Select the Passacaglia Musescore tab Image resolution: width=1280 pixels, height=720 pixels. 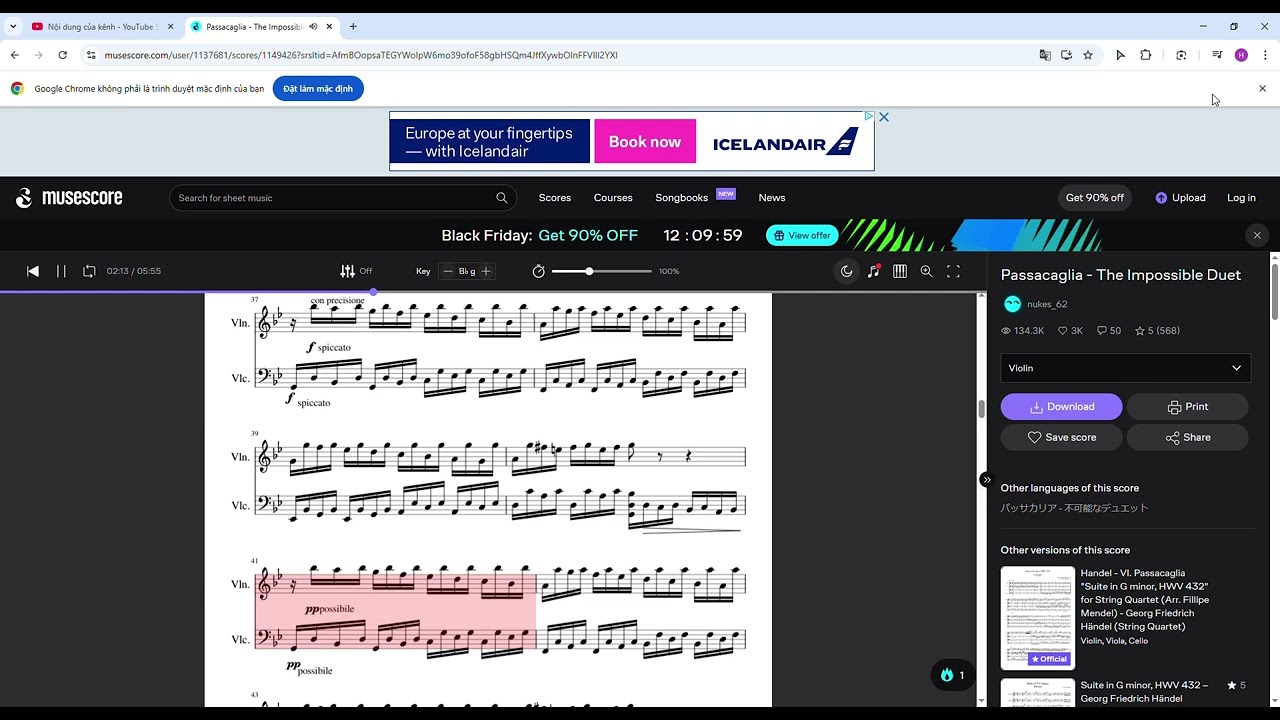[254, 27]
